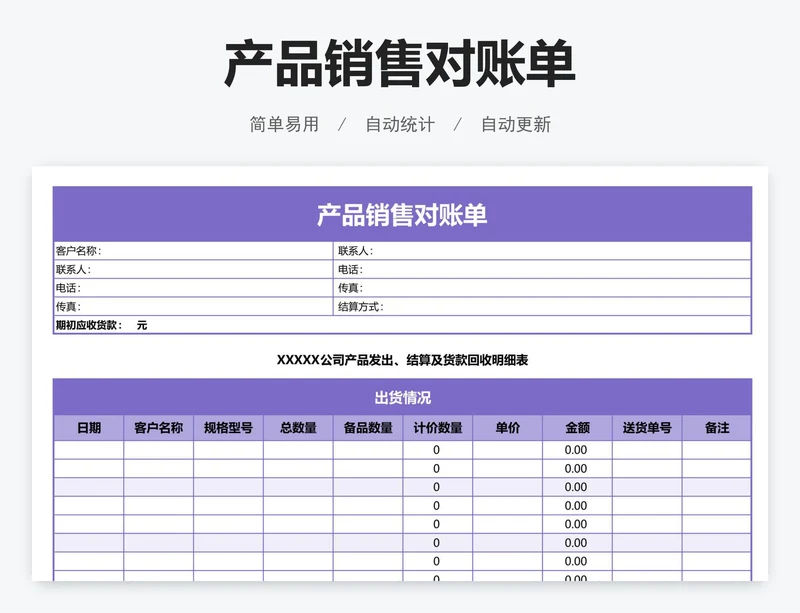Click the 送货单号 column header
The width and height of the screenshot is (800, 613).
647,428
